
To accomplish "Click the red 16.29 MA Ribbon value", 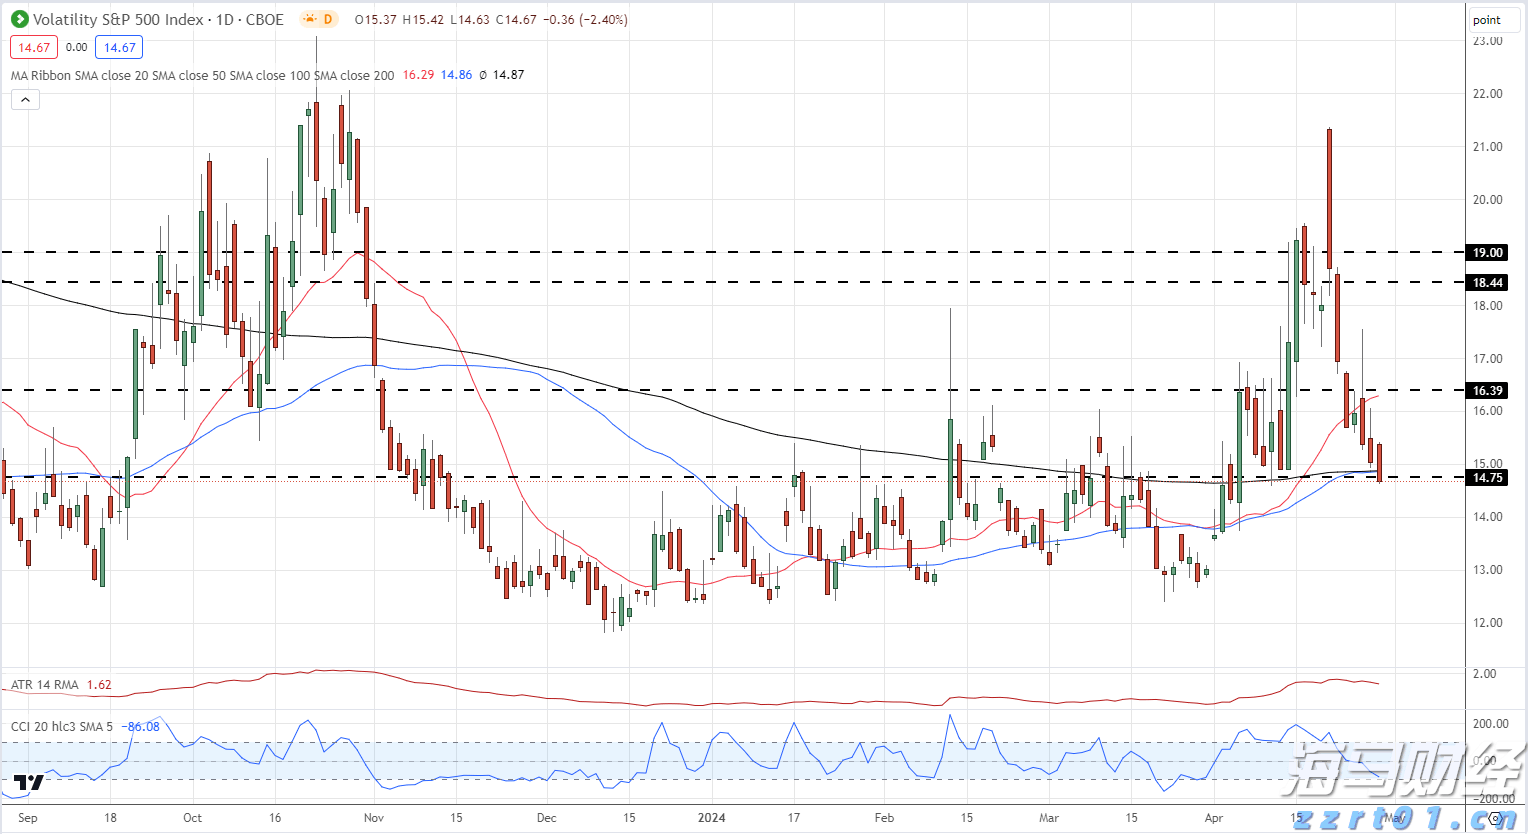I will (x=418, y=75).
